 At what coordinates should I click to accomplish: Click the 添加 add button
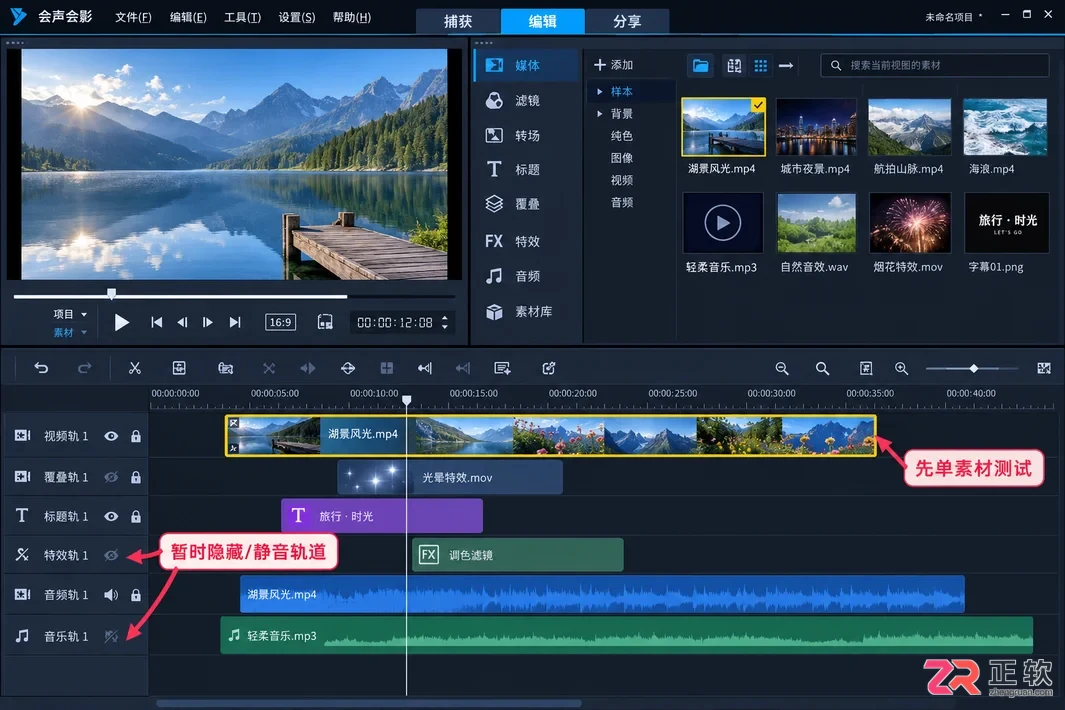click(x=613, y=65)
